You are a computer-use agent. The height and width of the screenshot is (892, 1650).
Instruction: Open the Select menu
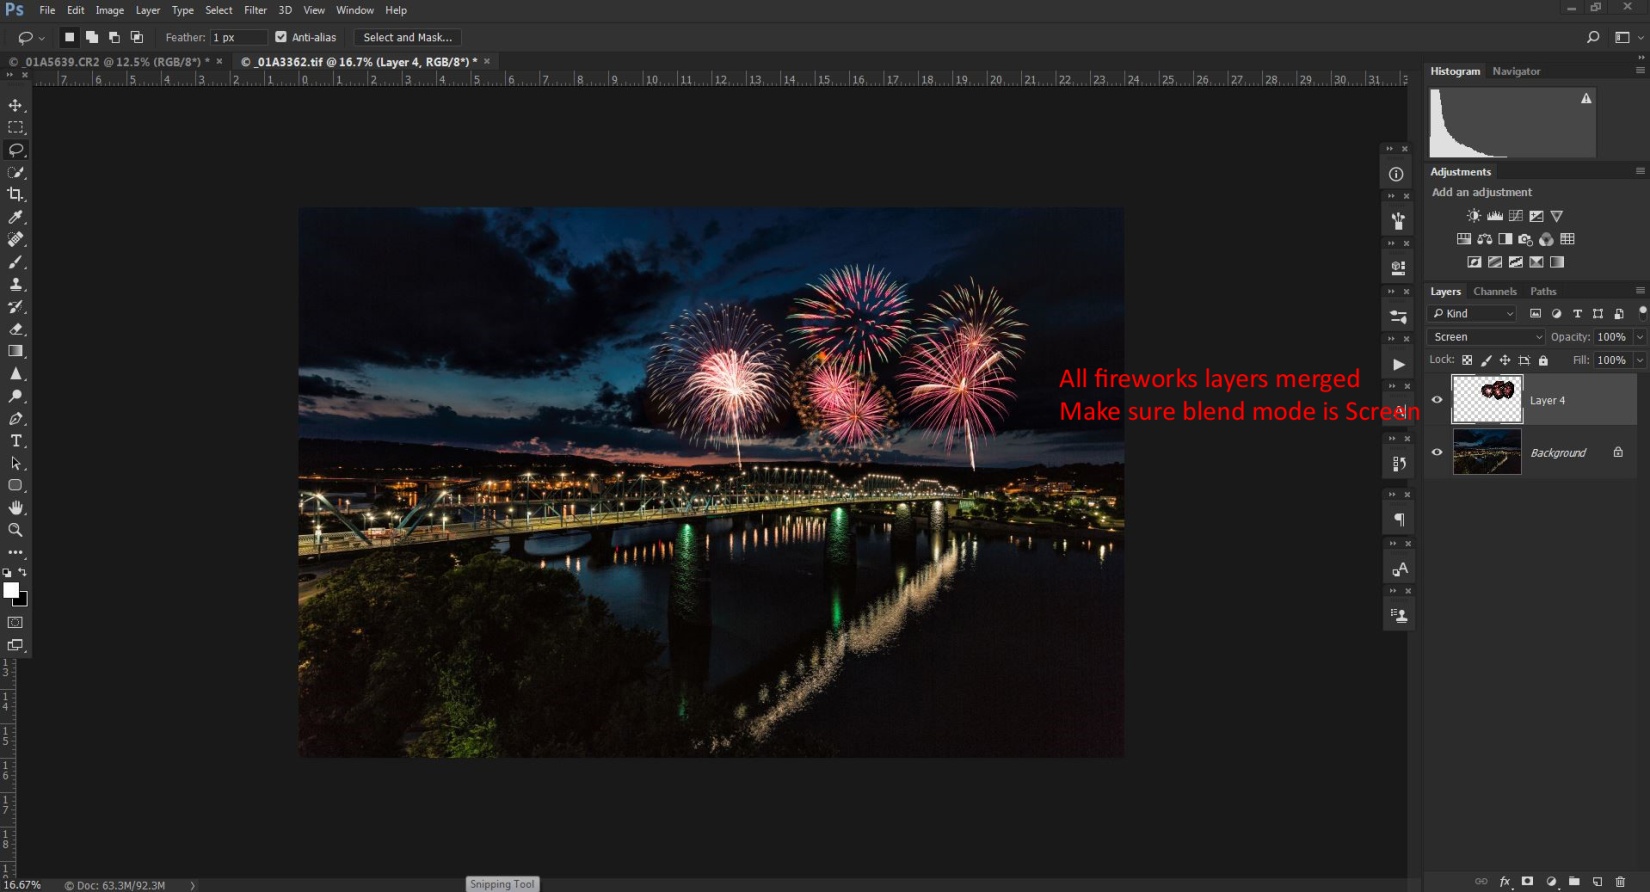[x=219, y=10]
